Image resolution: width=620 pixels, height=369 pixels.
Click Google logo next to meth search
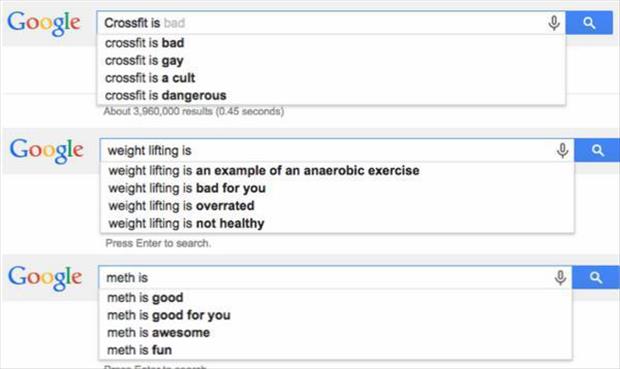tap(45, 278)
